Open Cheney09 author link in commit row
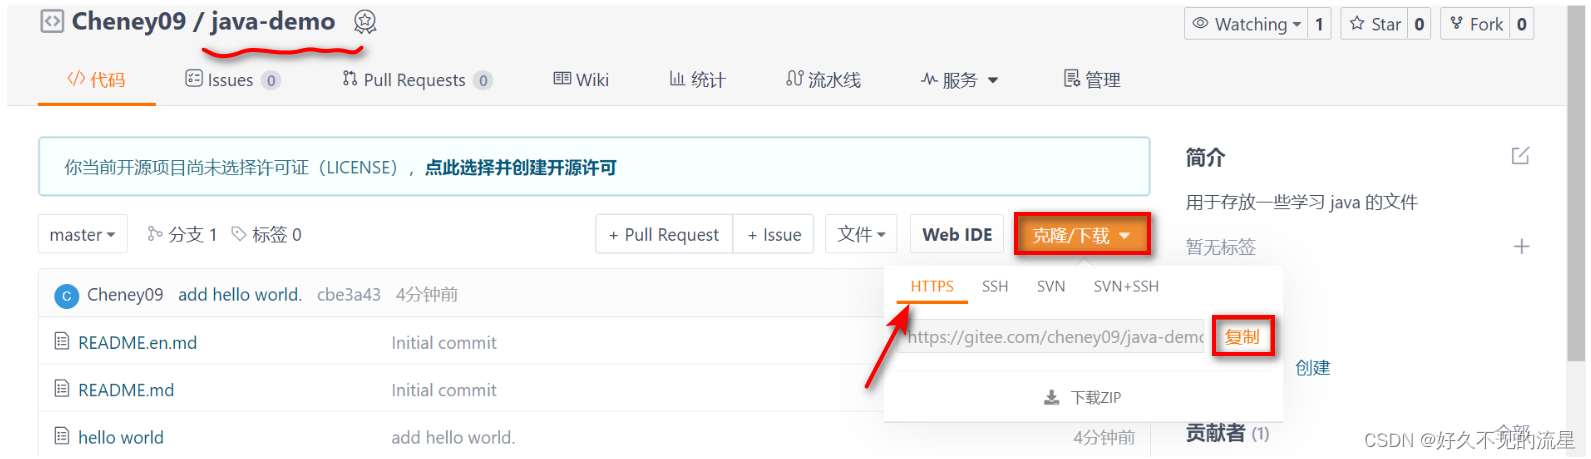The width and height of the screenshot is (1591, 459). pos(125,294)
